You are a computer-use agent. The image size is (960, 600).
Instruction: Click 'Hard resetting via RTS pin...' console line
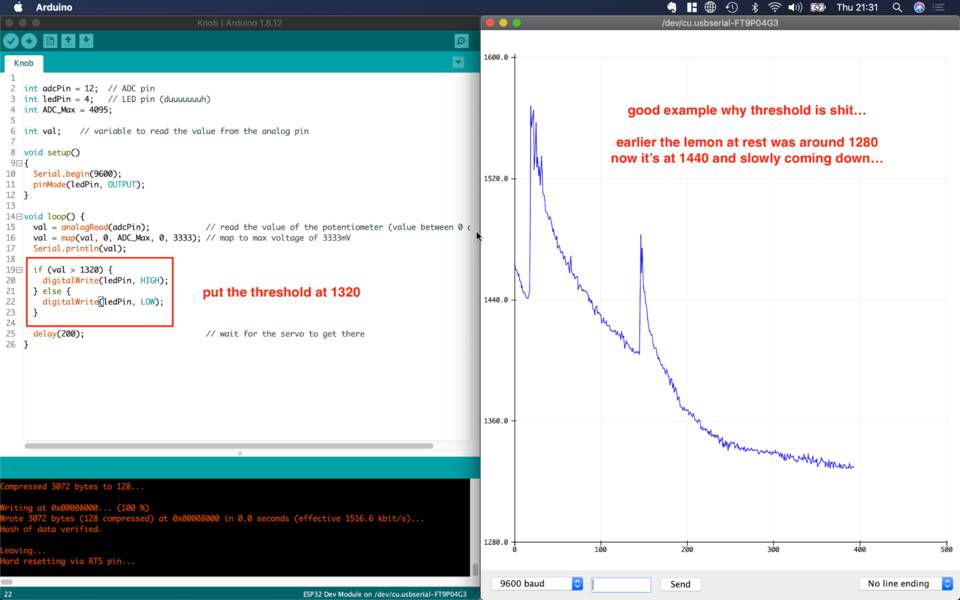pos(67,561)
